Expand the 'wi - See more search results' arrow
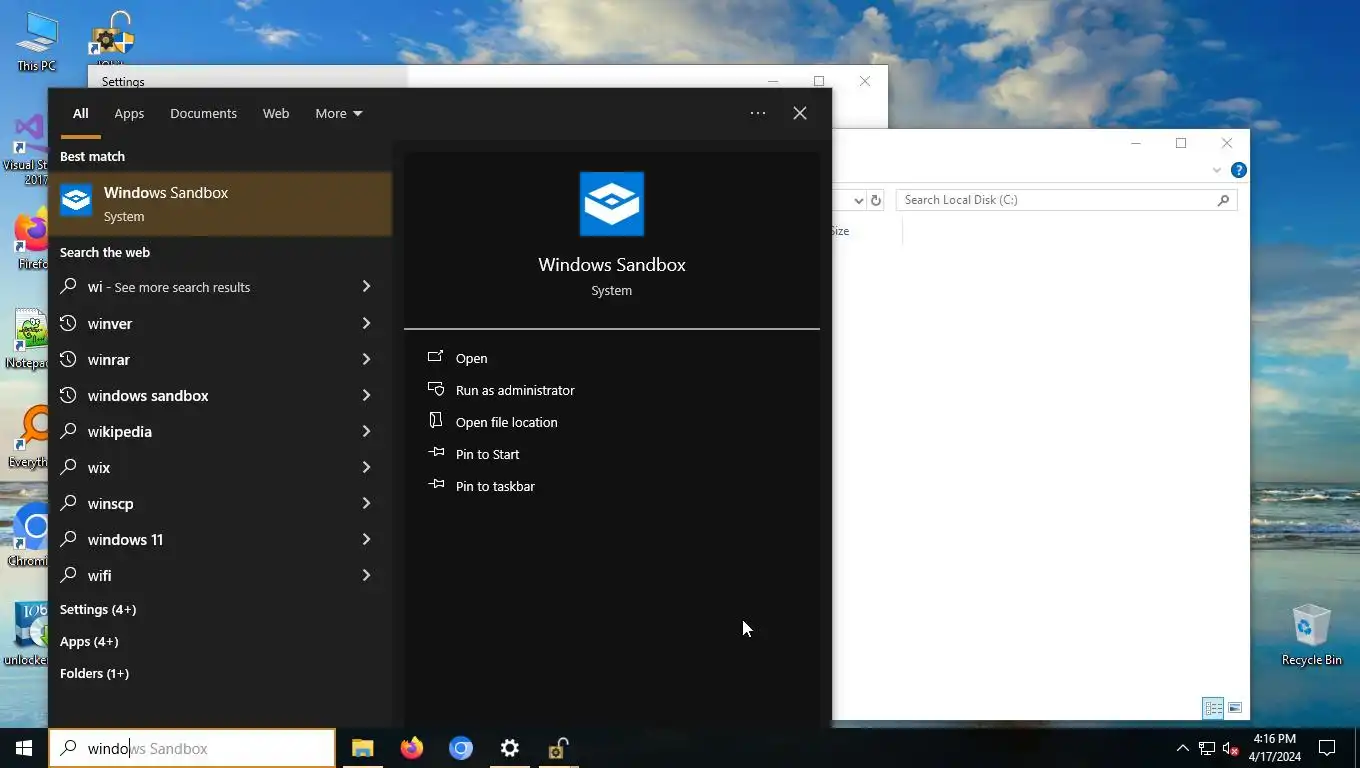This screenshot has width=1360, height=768. pyautogui.click(x=366, y=287)
